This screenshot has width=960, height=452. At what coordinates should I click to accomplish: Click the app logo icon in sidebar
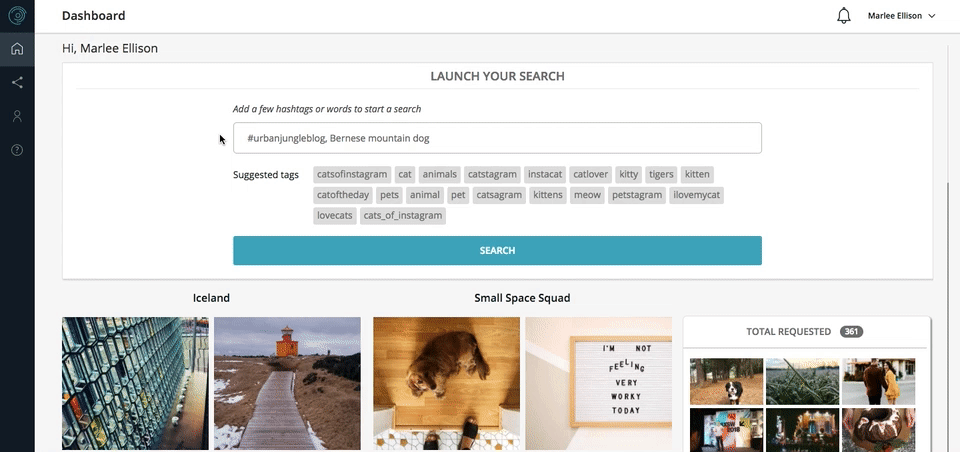17,15
